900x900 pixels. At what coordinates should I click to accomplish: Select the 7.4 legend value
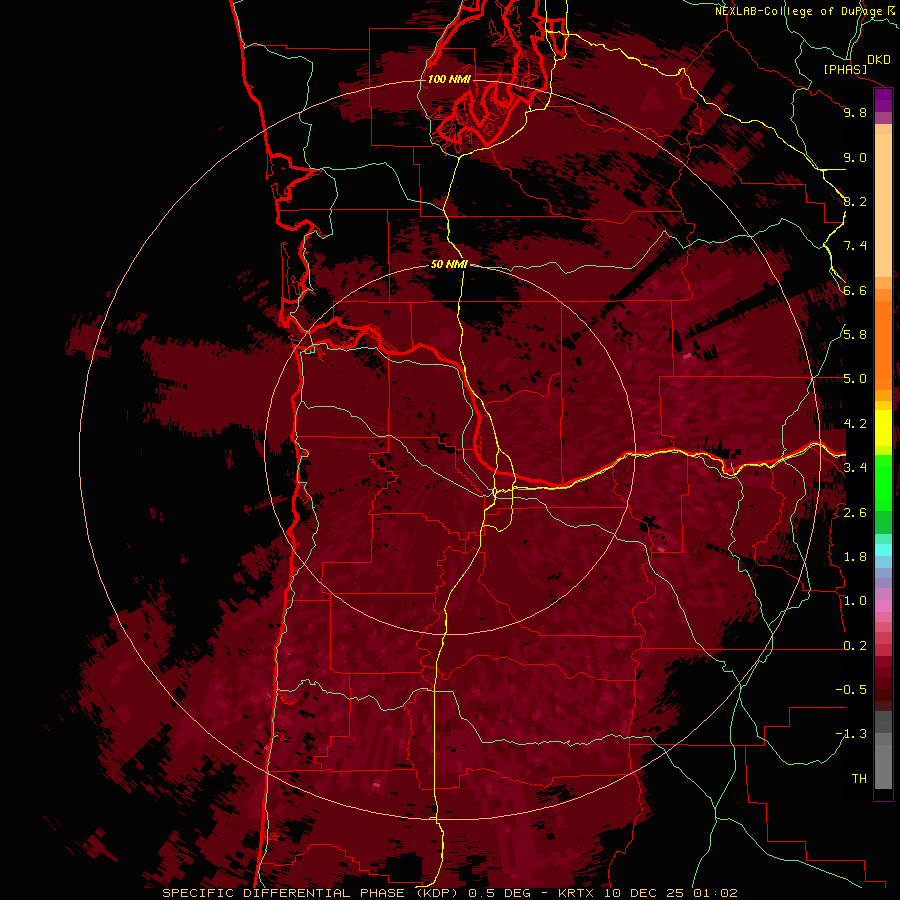855,246
